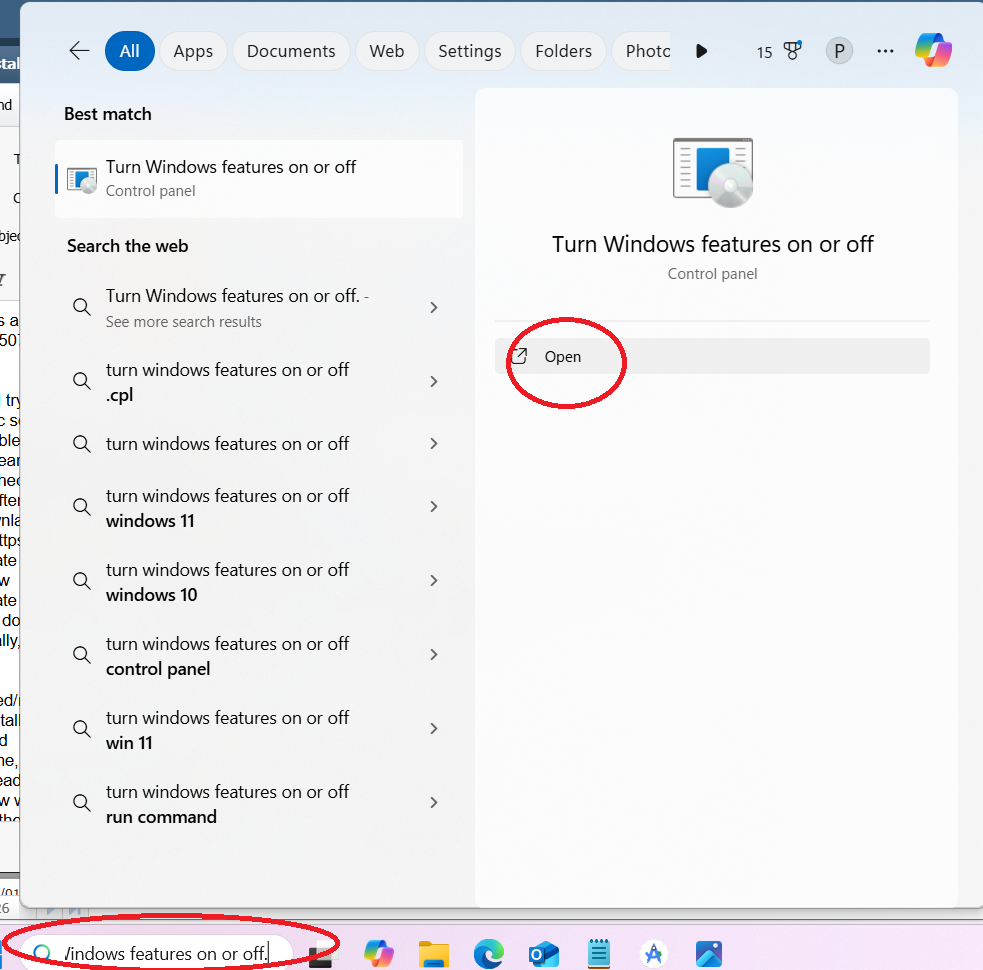Open the three-dot more options menu
The height and width of the screenshot is (970, 983).
click(x=885, y=51)
